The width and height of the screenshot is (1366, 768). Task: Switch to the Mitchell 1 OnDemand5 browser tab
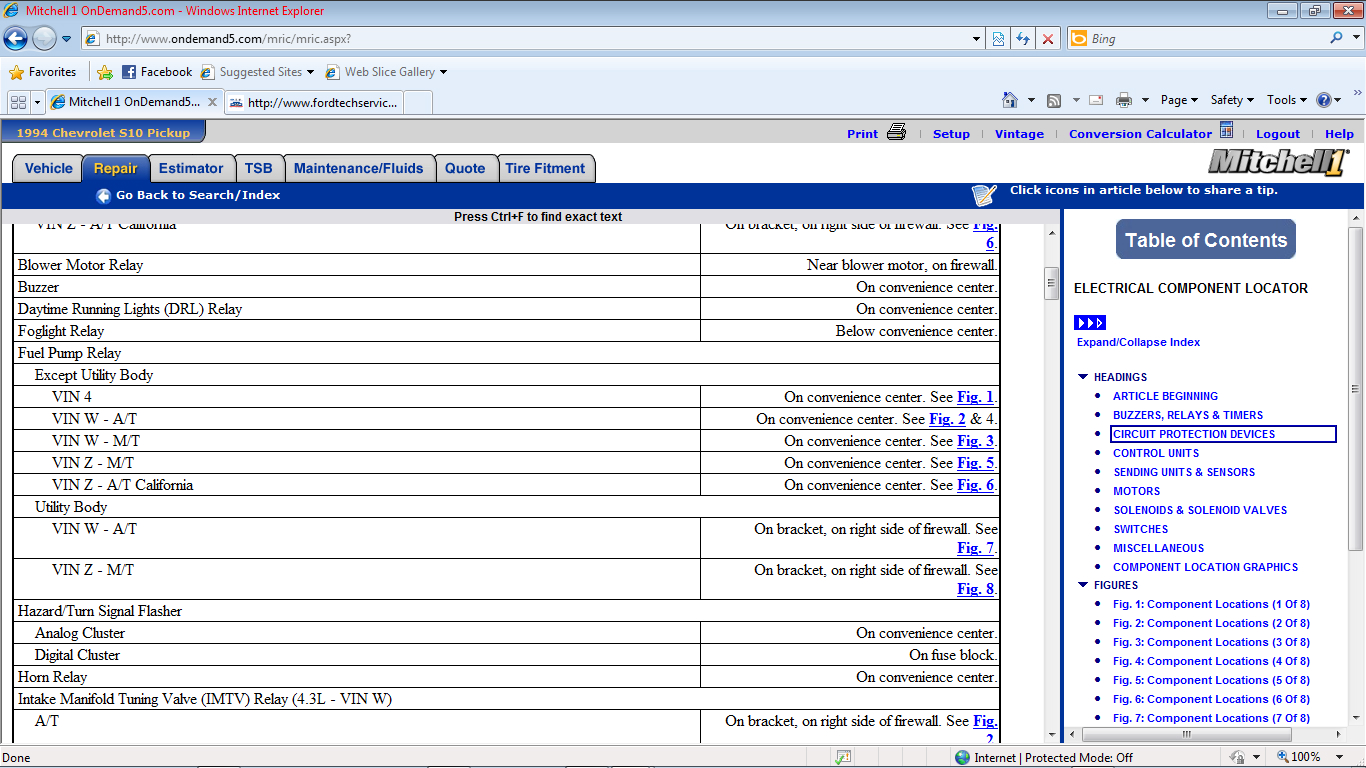click(134, 102)
